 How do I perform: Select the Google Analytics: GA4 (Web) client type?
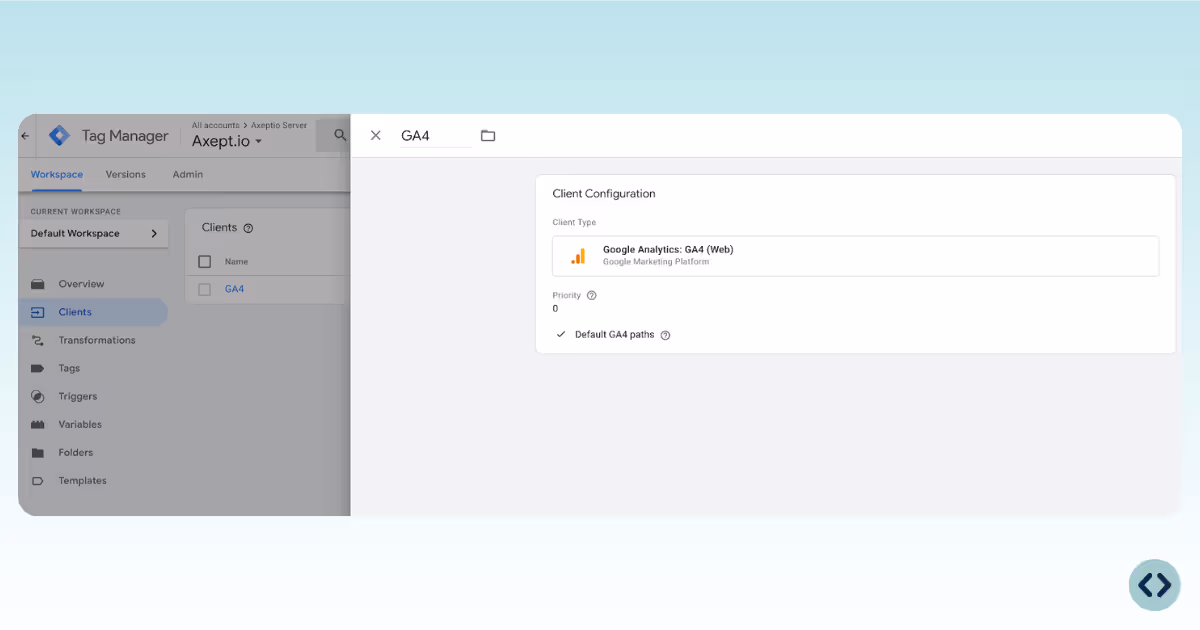coord(856,256)
